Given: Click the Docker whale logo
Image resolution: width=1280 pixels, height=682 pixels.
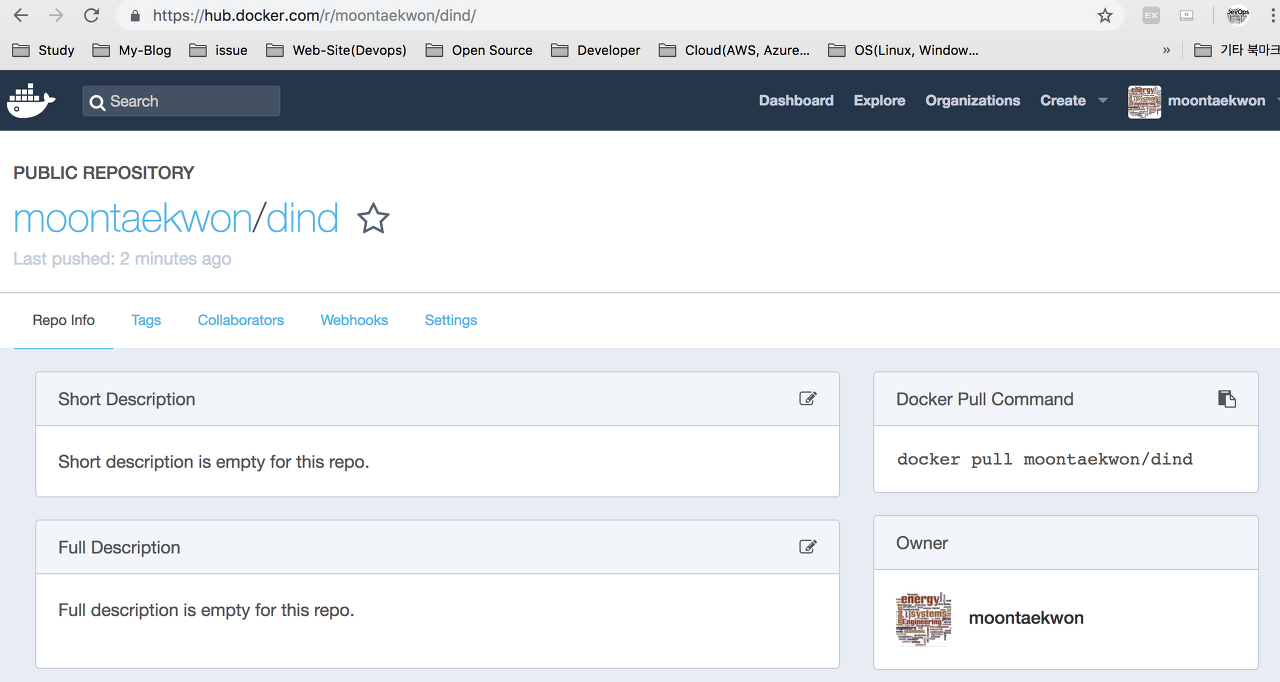Looking at the screenshot, I should pyautogui.click(x=31, y=101).
